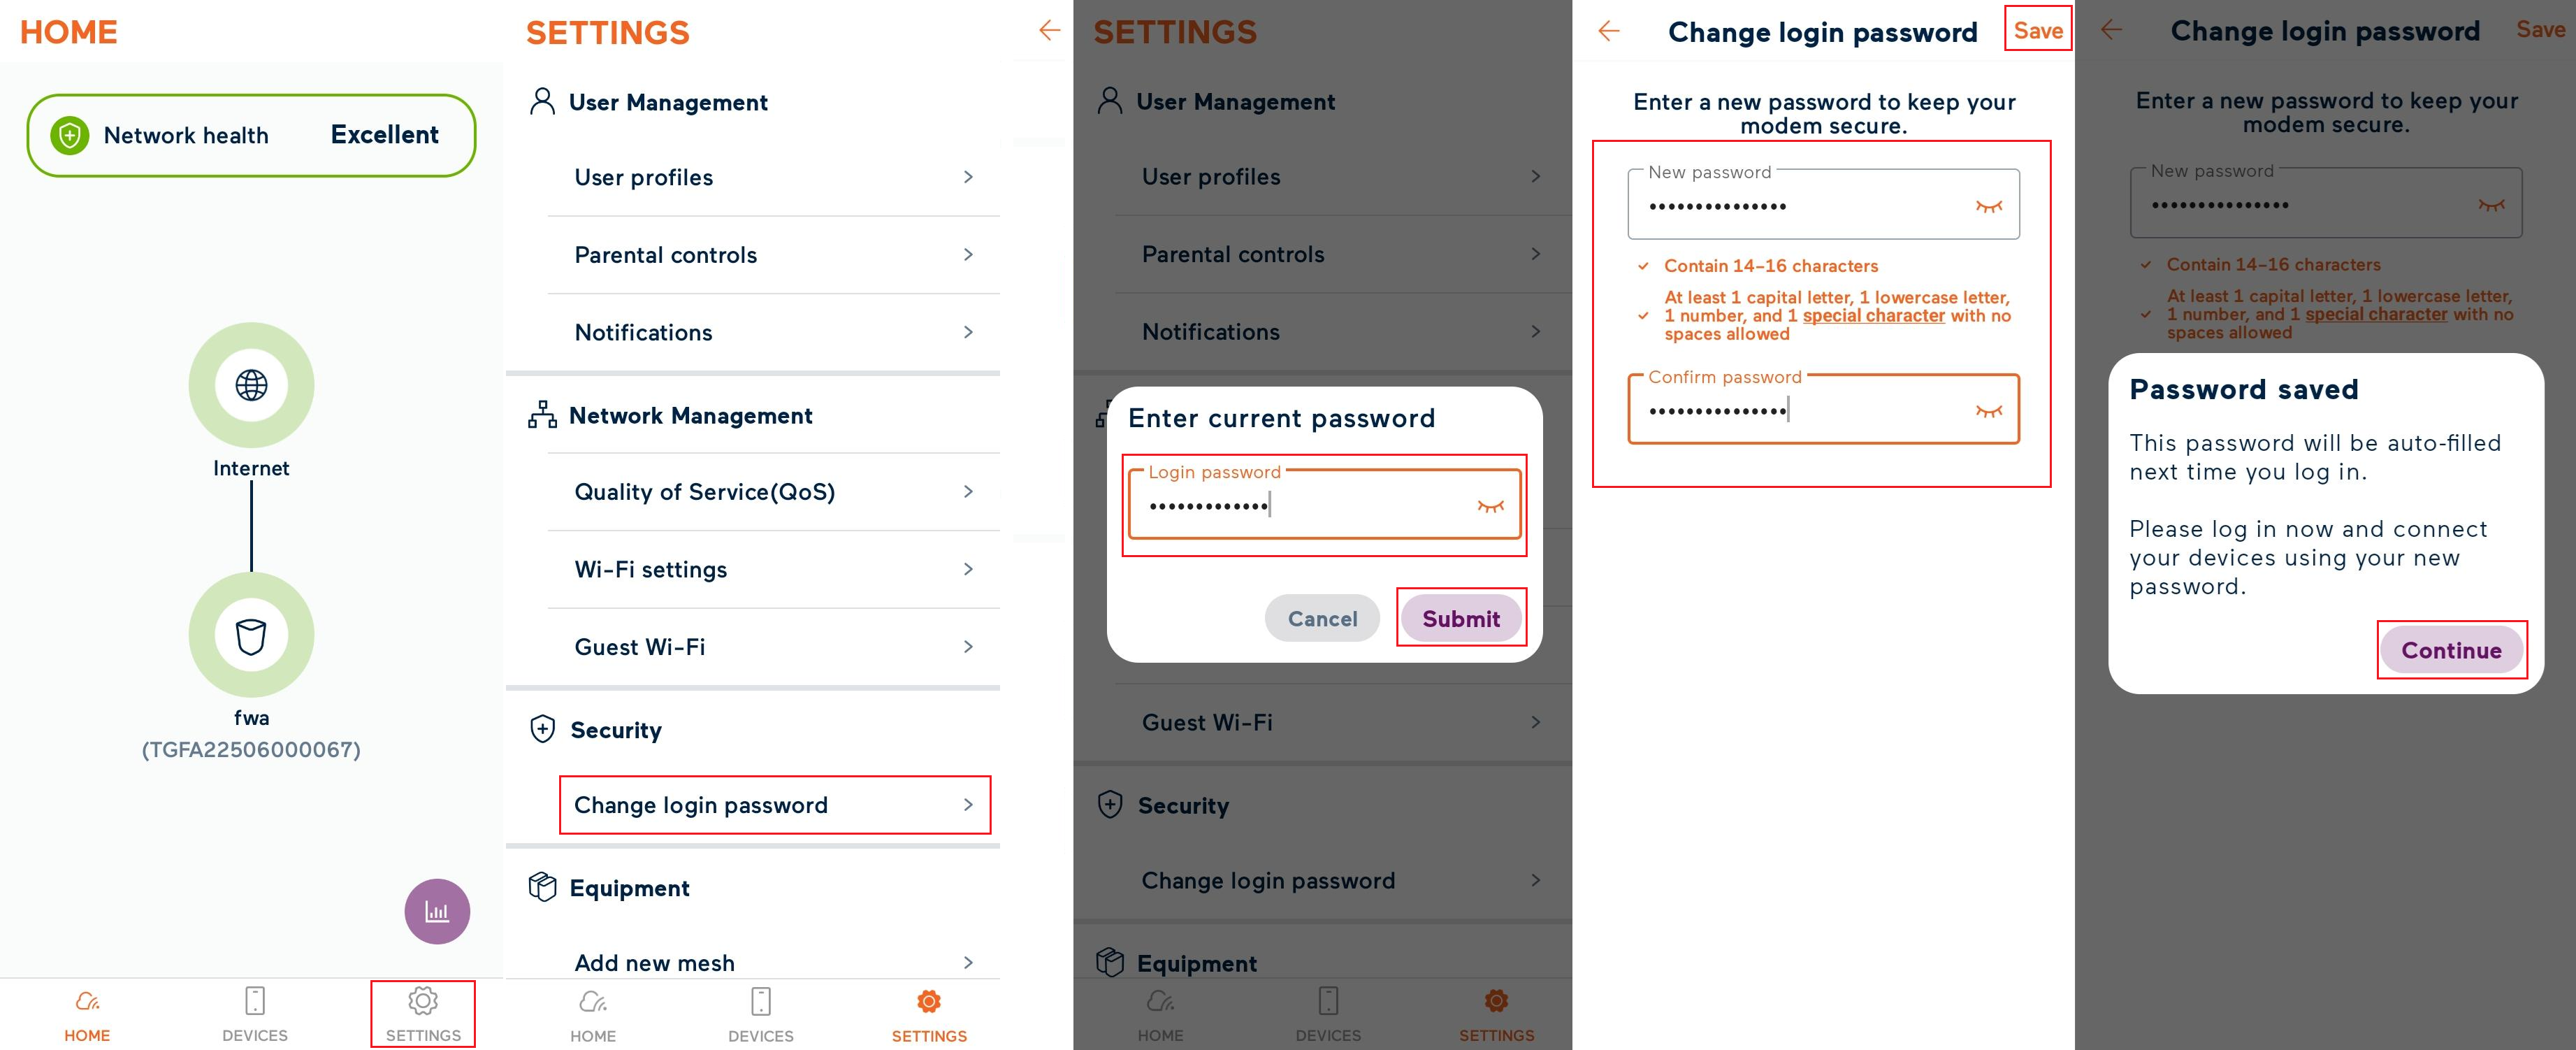Image resolution: width=2576 pixels, height=1050 pixels.
Task: Click the green Network health Excellent indicator
Action: pyautogui.click(x=250, y=134)
